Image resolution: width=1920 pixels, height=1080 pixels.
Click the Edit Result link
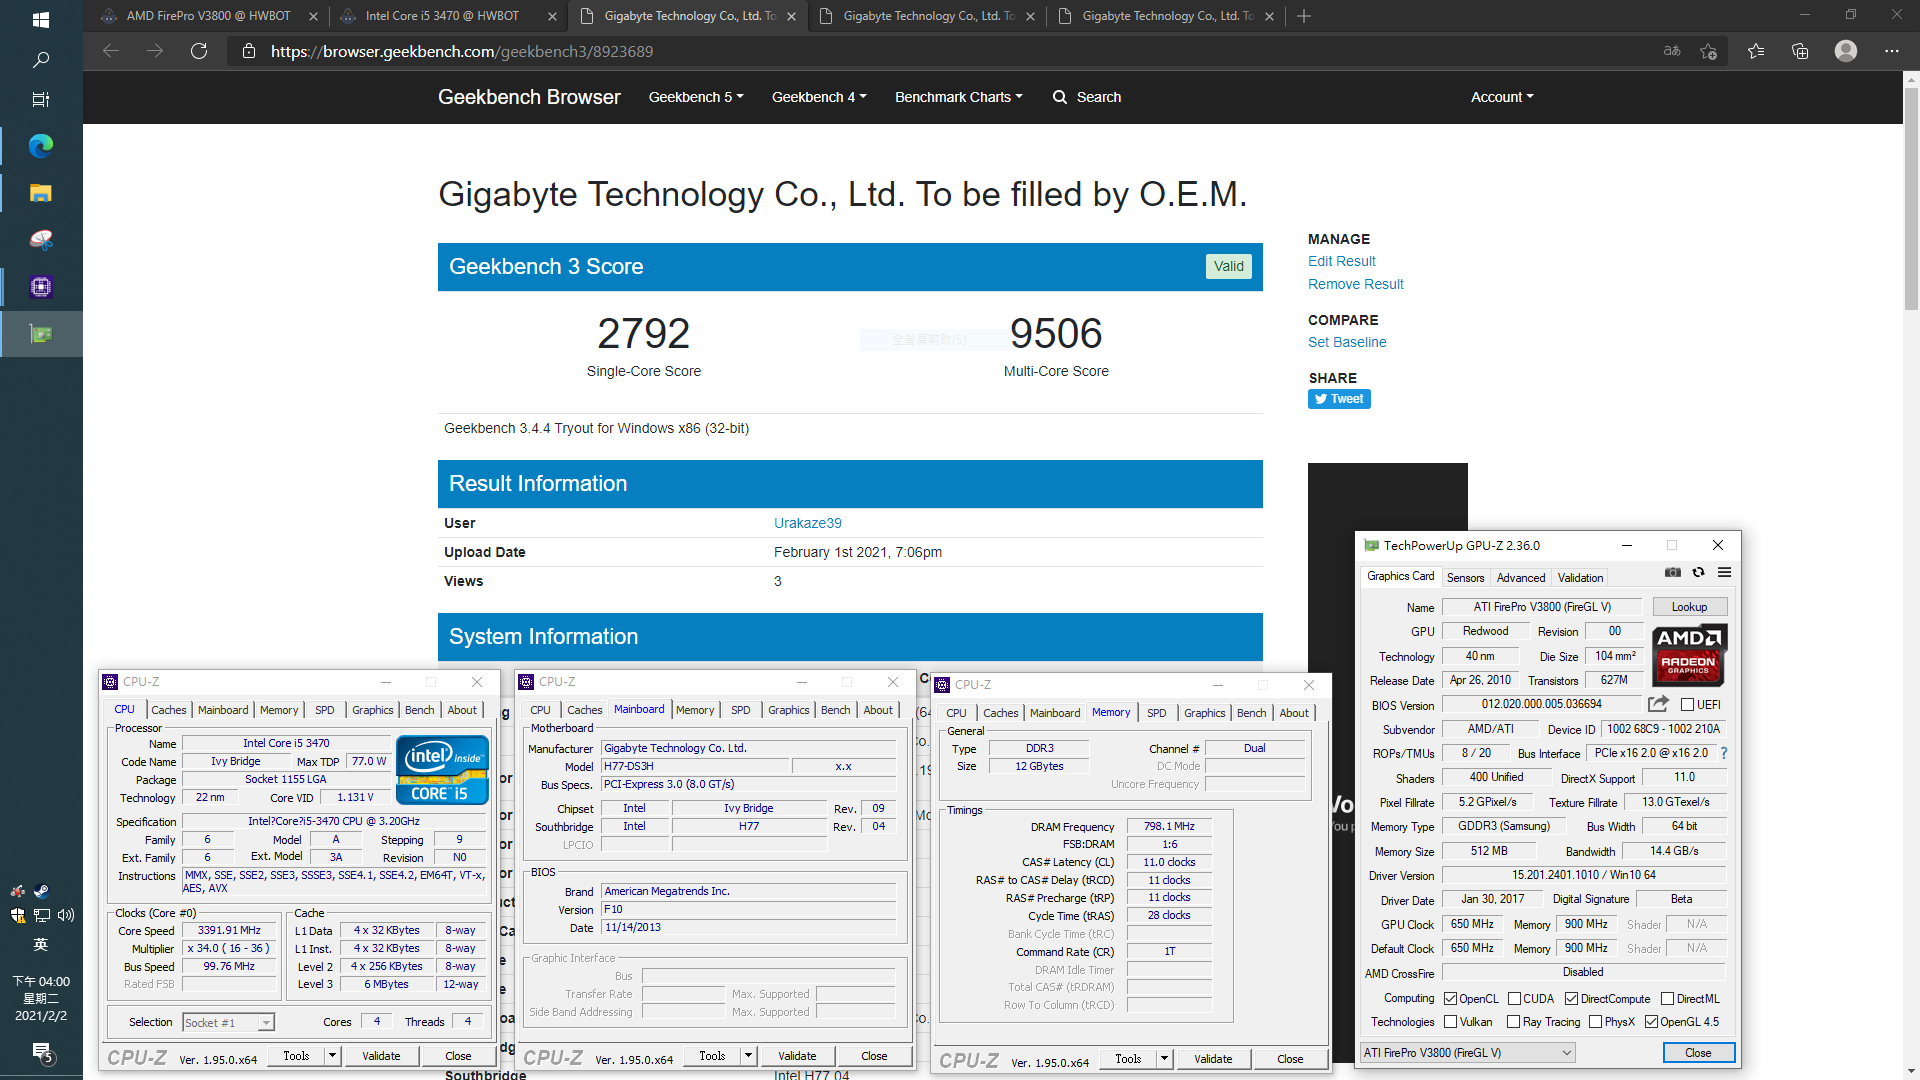click(1342, 261)
